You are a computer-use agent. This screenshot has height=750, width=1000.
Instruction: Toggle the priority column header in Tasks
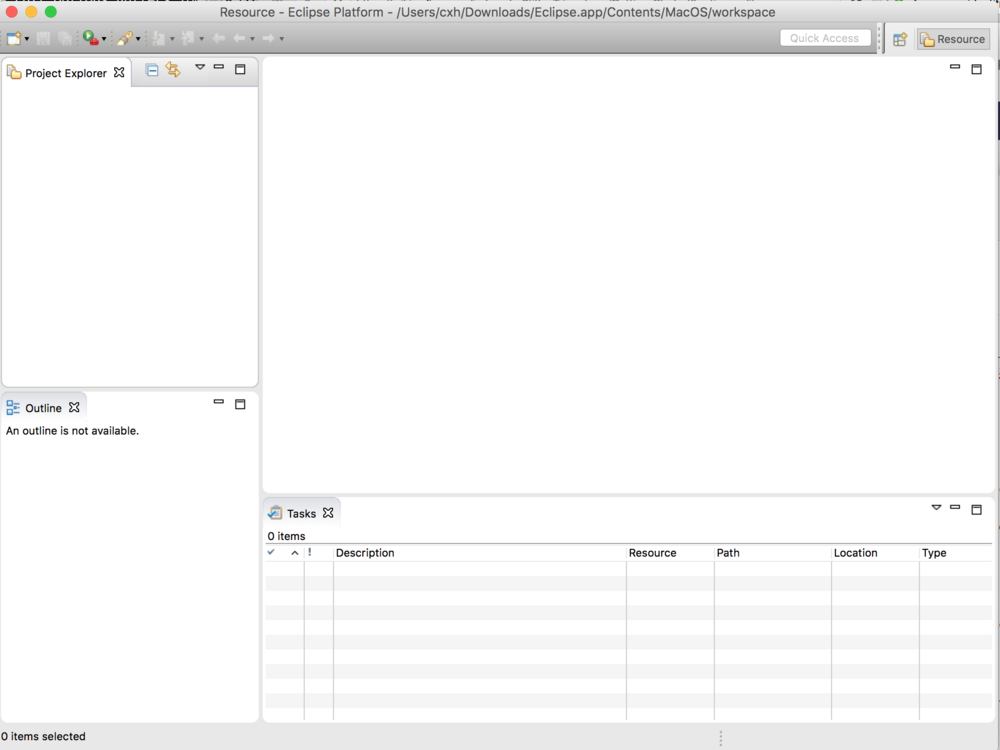(309, 552)
